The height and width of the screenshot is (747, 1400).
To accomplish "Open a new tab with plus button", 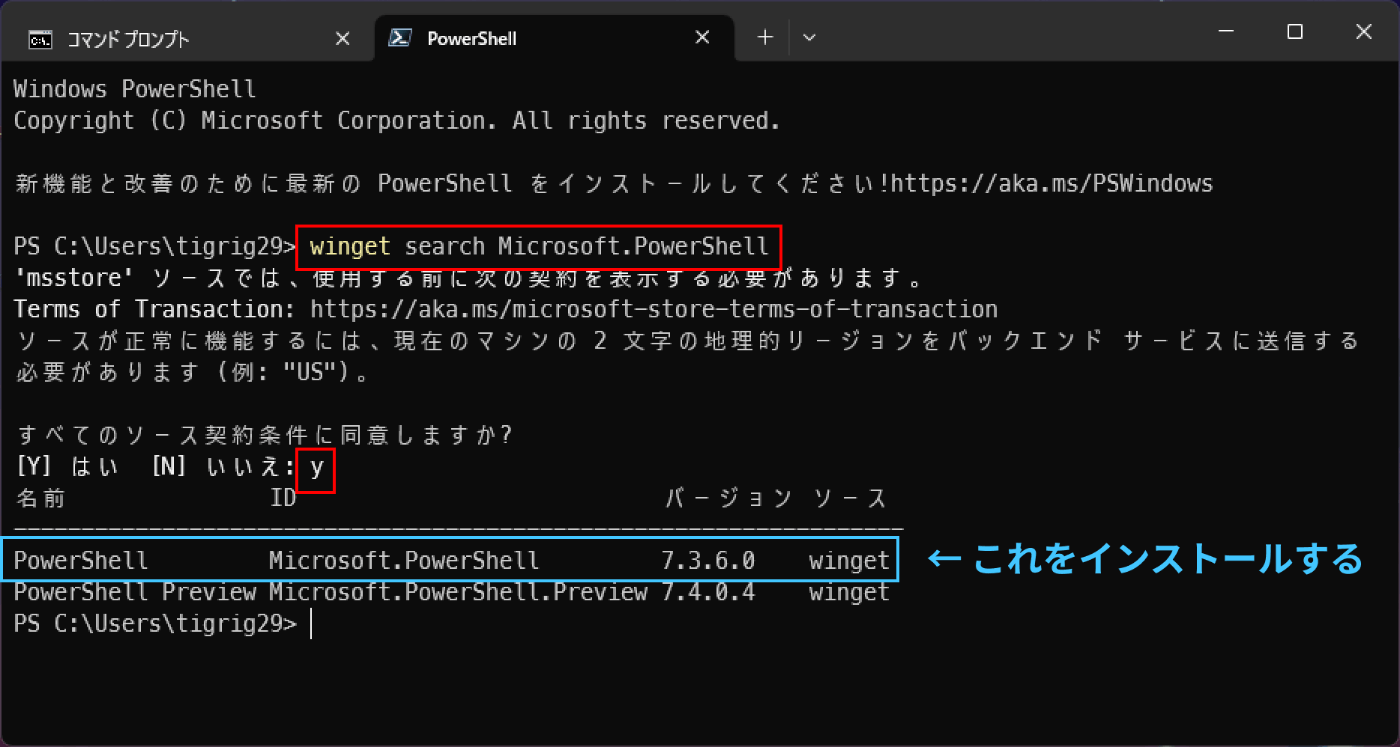I will click(765, 38).
